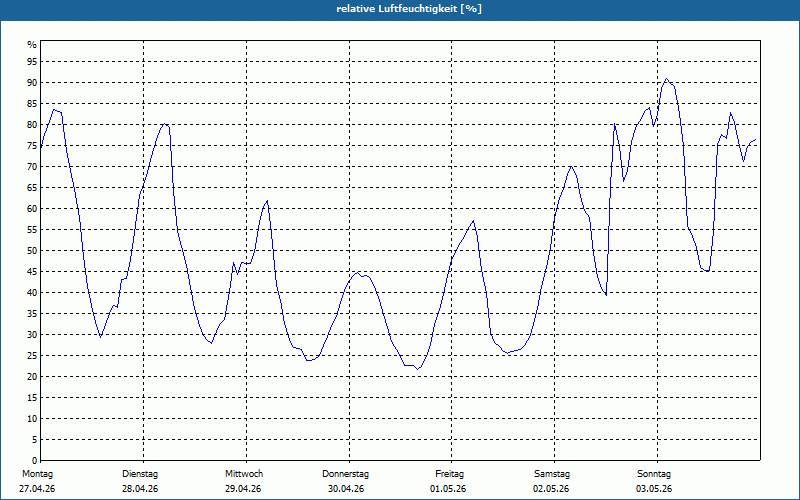
Task: Select the '03.05.26' date label
Action: tap(654, 489)
